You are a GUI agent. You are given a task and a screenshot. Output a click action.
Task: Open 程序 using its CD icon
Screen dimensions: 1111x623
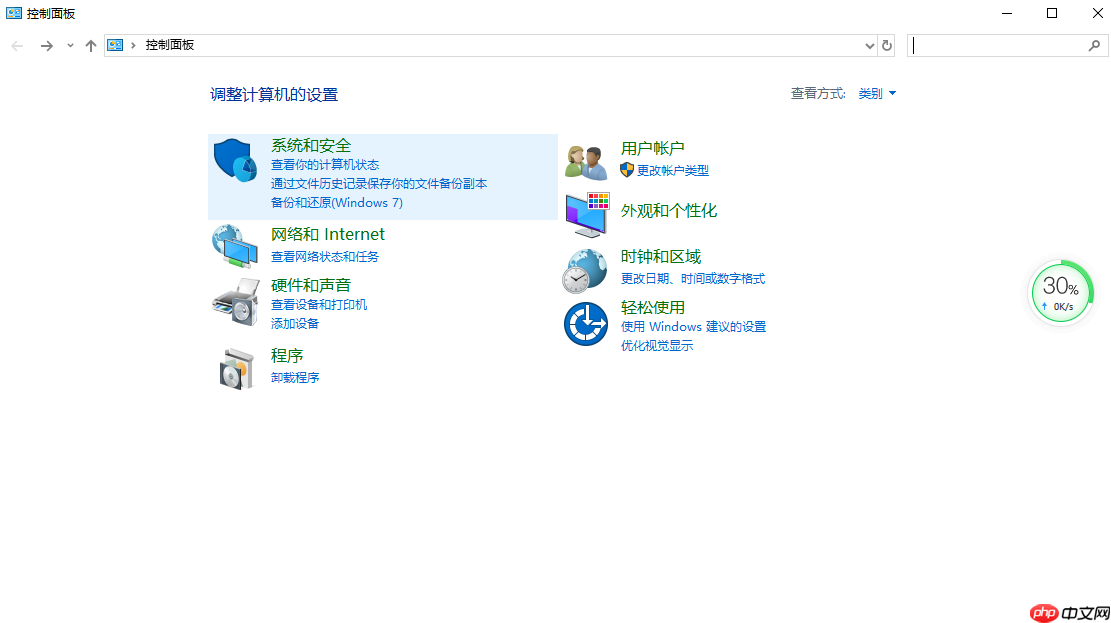click(x=235, y=367)
